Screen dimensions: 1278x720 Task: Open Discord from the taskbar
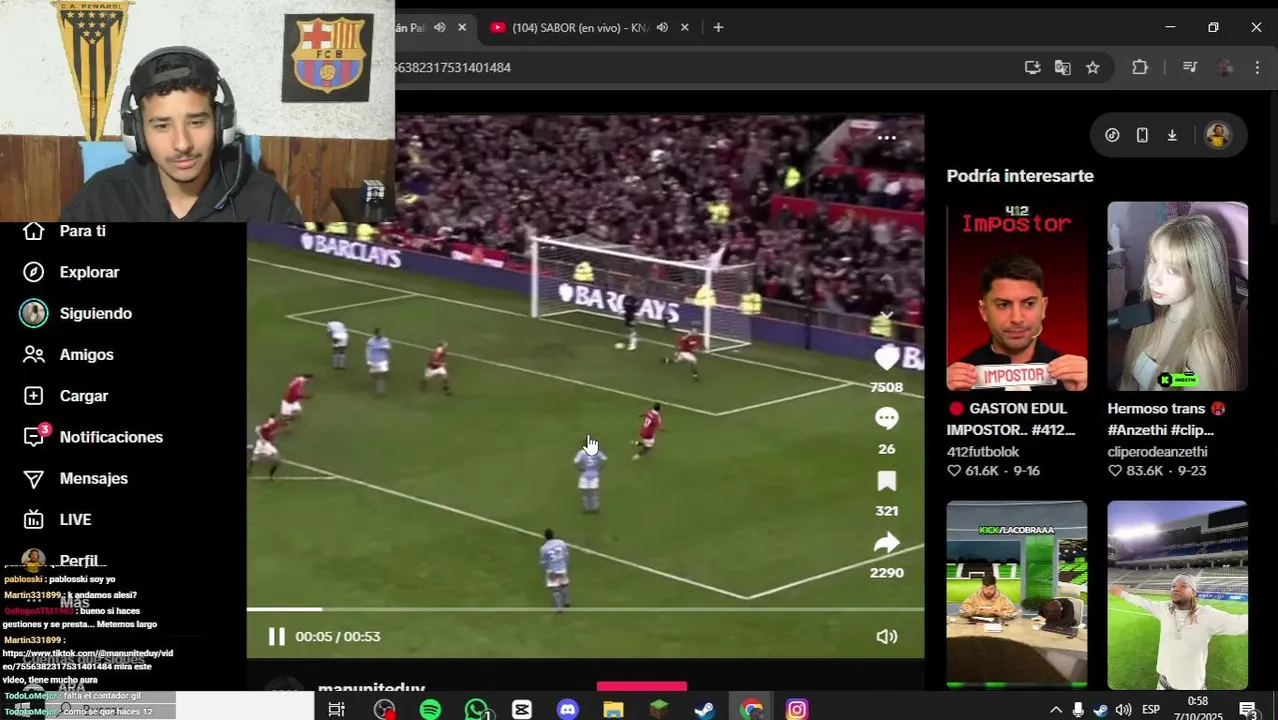[x=568, y=710]
